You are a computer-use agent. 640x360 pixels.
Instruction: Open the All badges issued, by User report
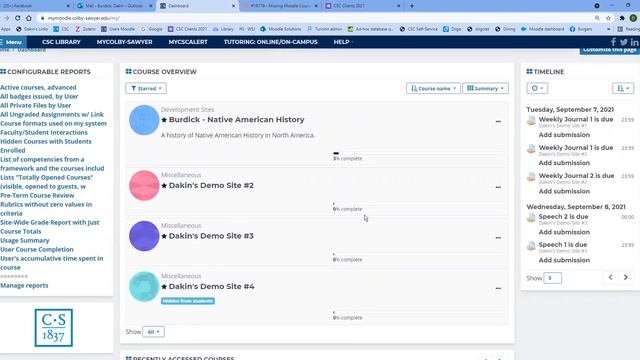coord(39,96)
